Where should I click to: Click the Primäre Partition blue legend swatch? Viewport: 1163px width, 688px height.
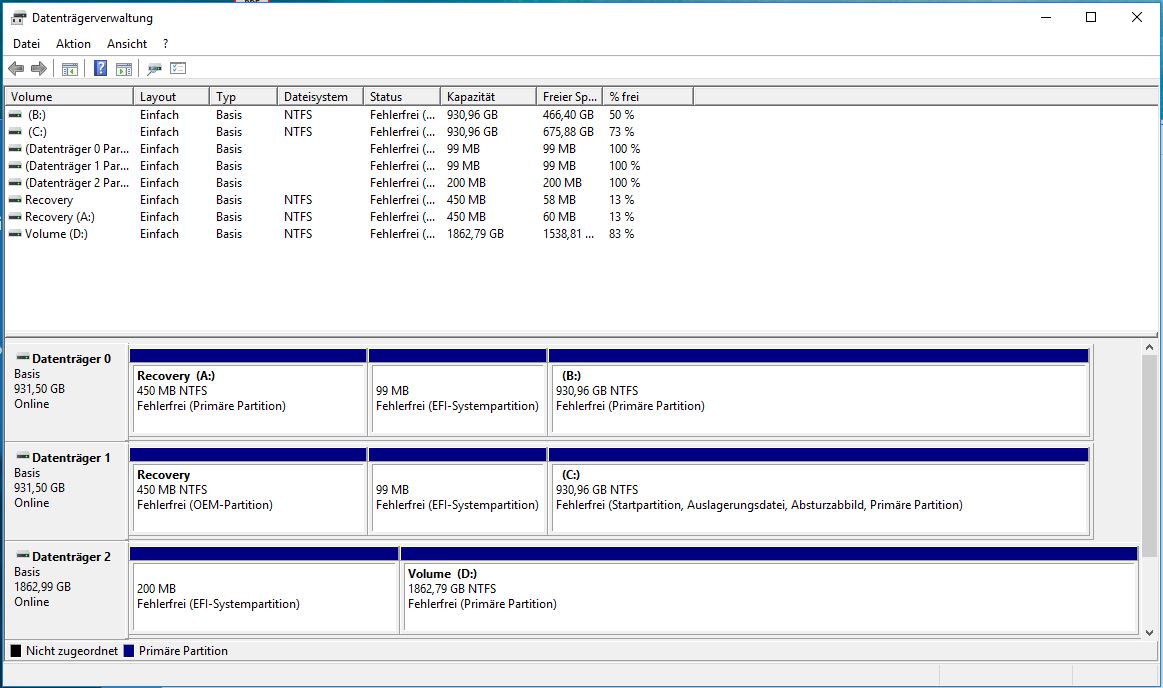(129, 651)
